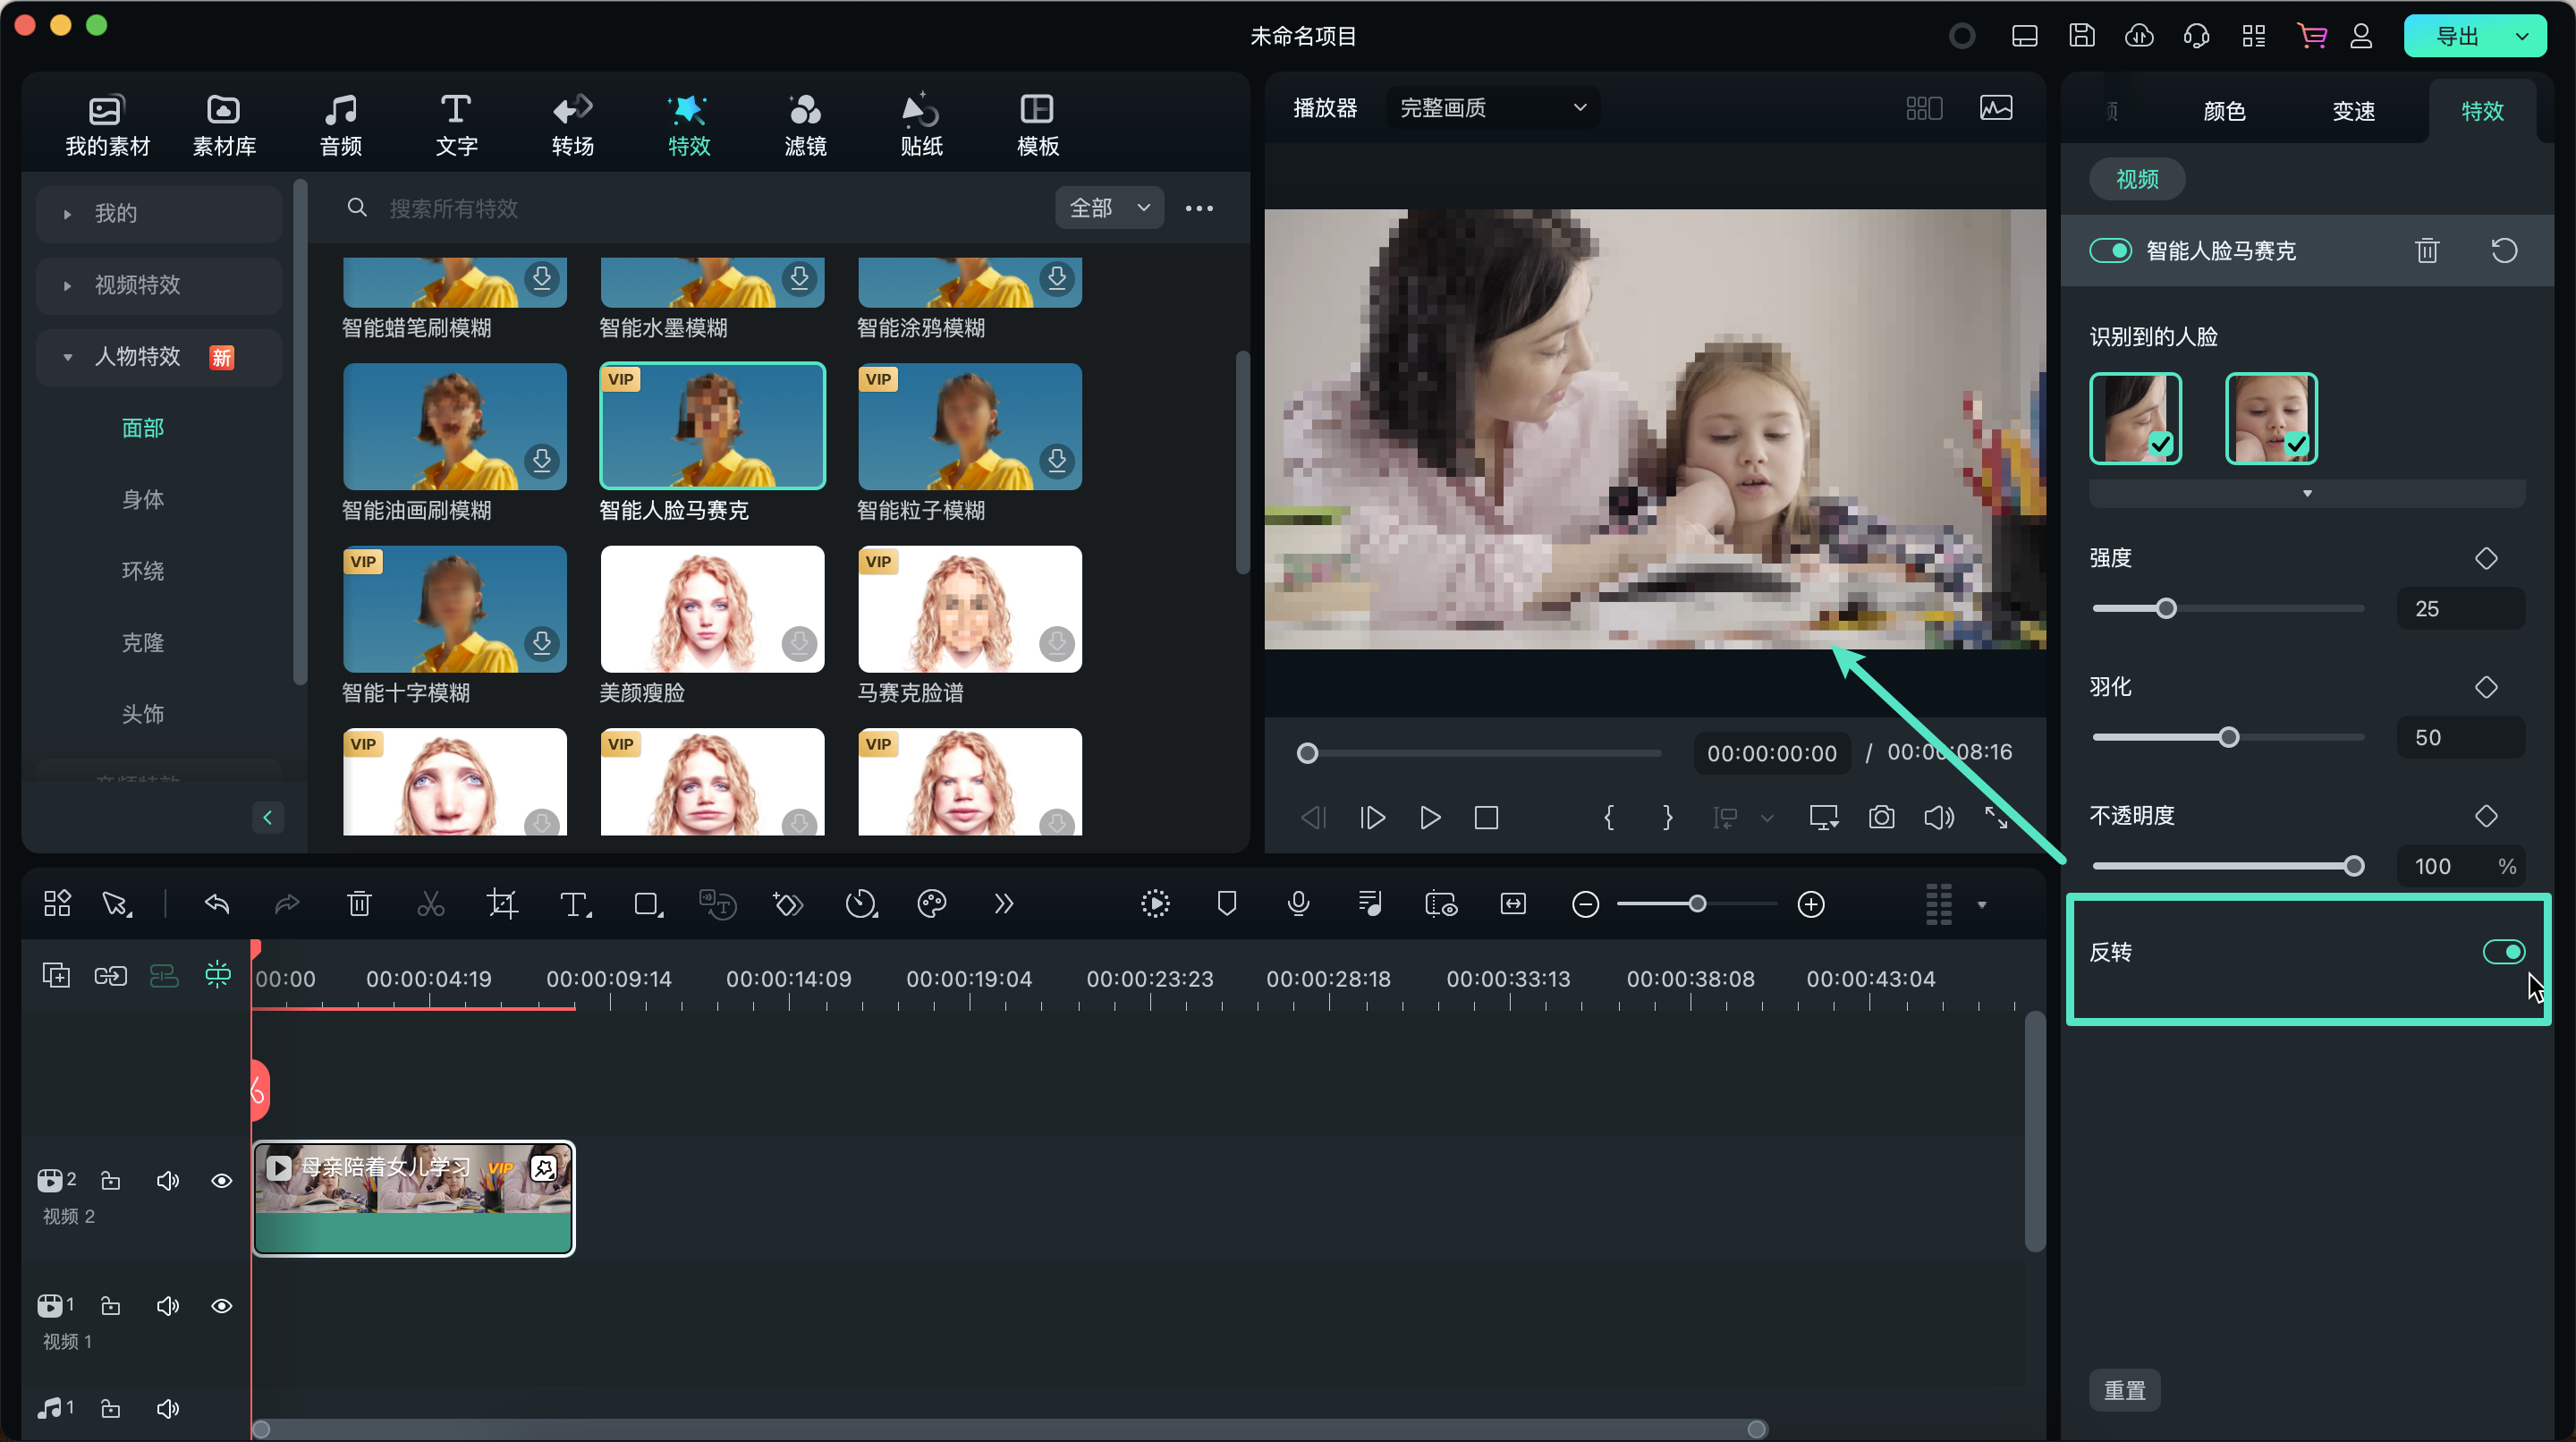Viewport: 2576px width, 1442px height.
Task: Click the cloud upload icon in title bar
Action: [2139, 36]
